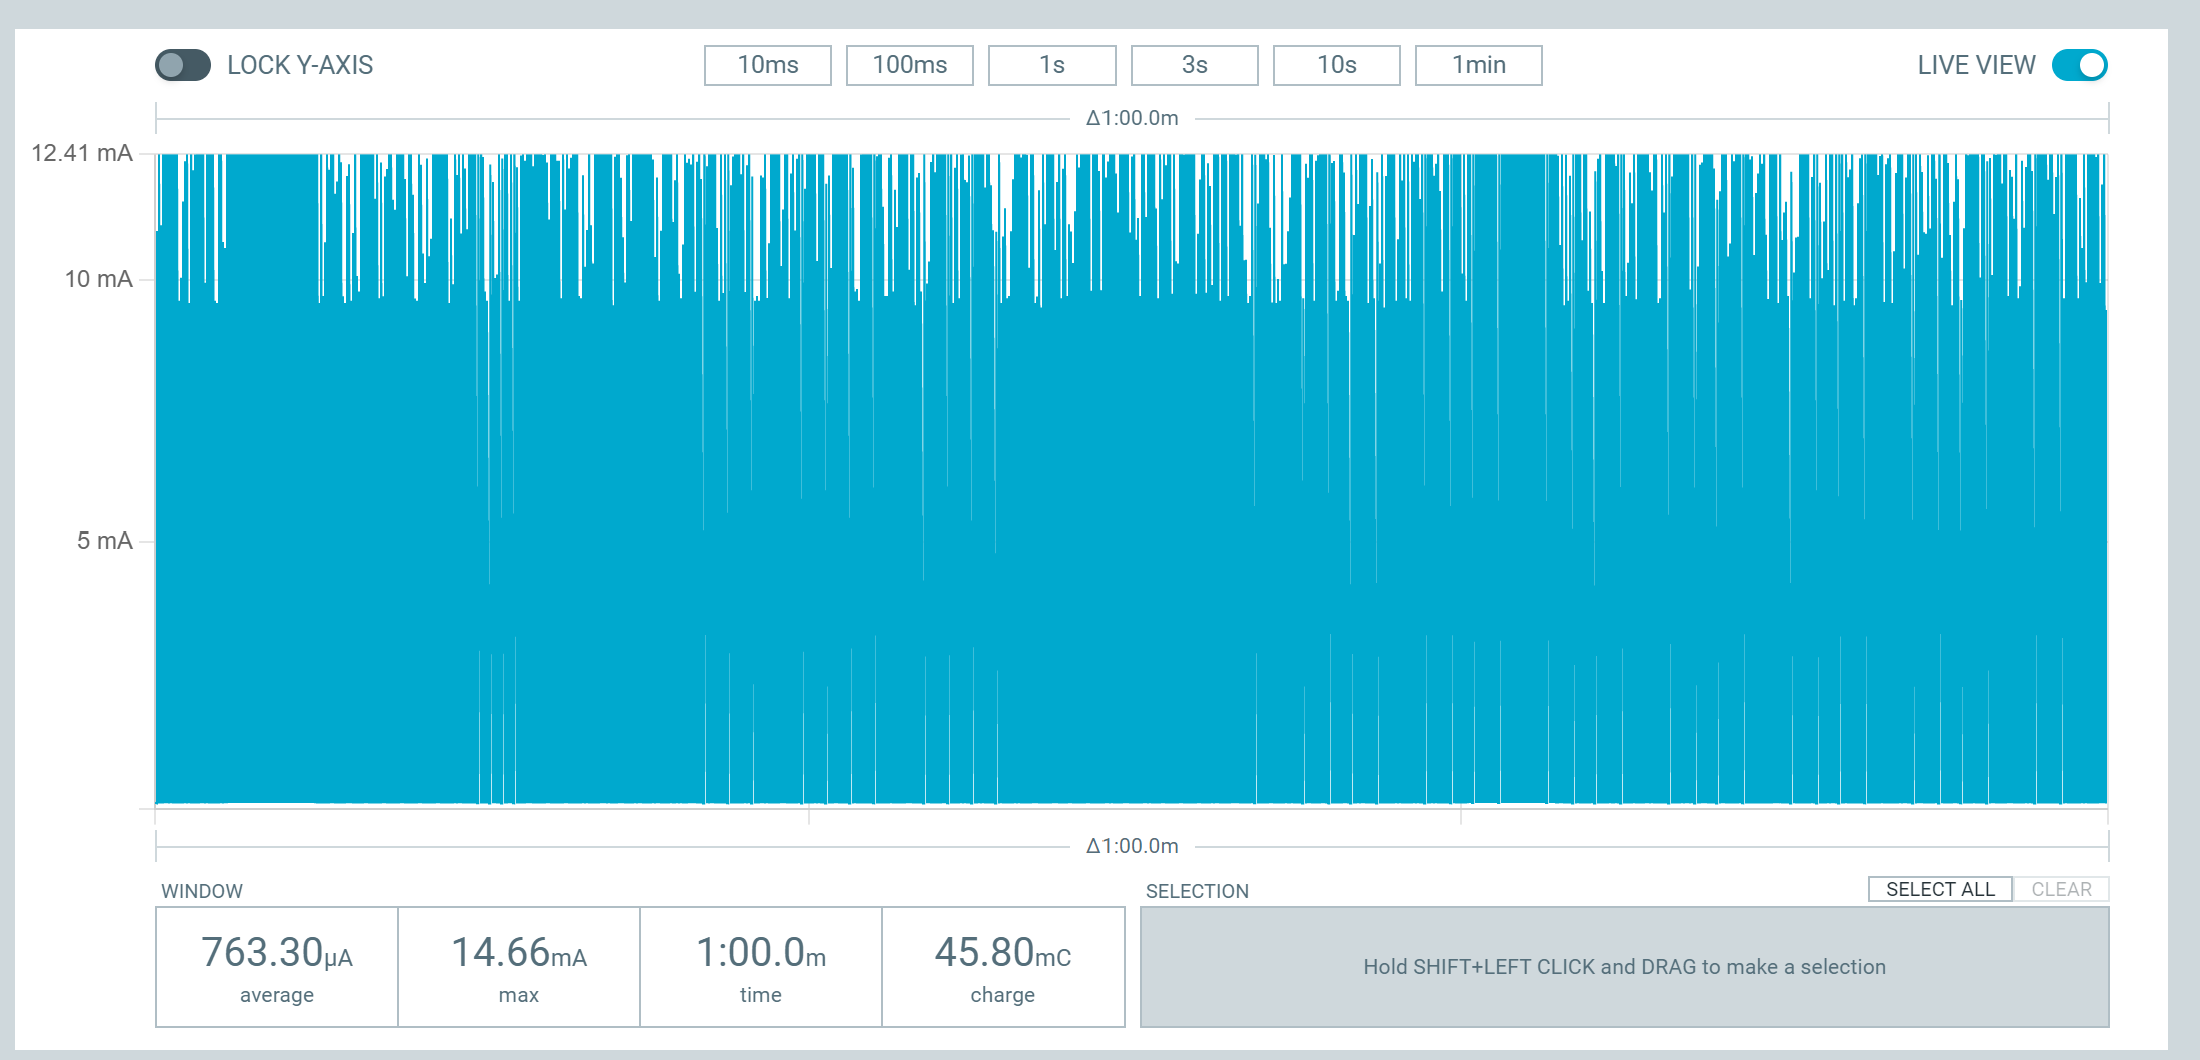Click the Δ1:00.0m label above chart
This screenshot has width=2200, height=1060.
click(1132, 118)
